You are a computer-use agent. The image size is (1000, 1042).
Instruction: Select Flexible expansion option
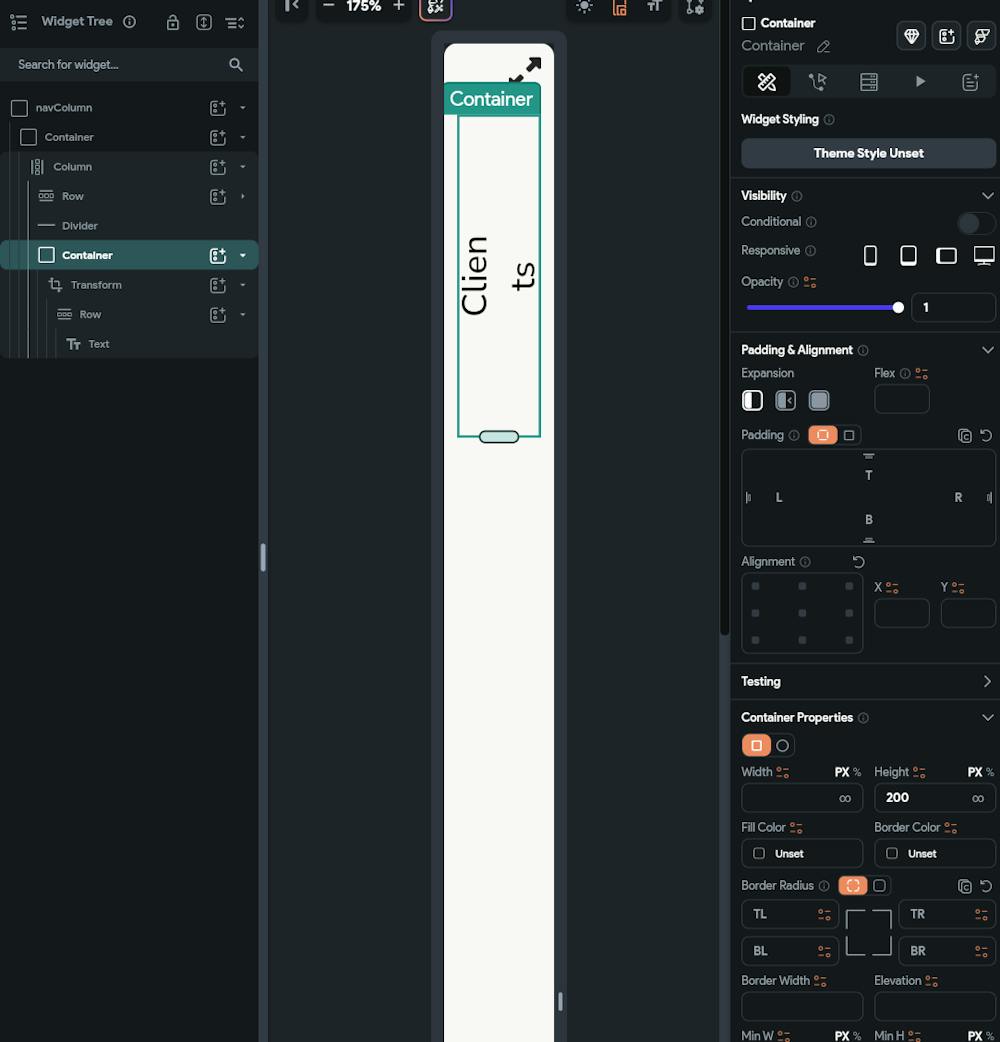coord(785,401)
